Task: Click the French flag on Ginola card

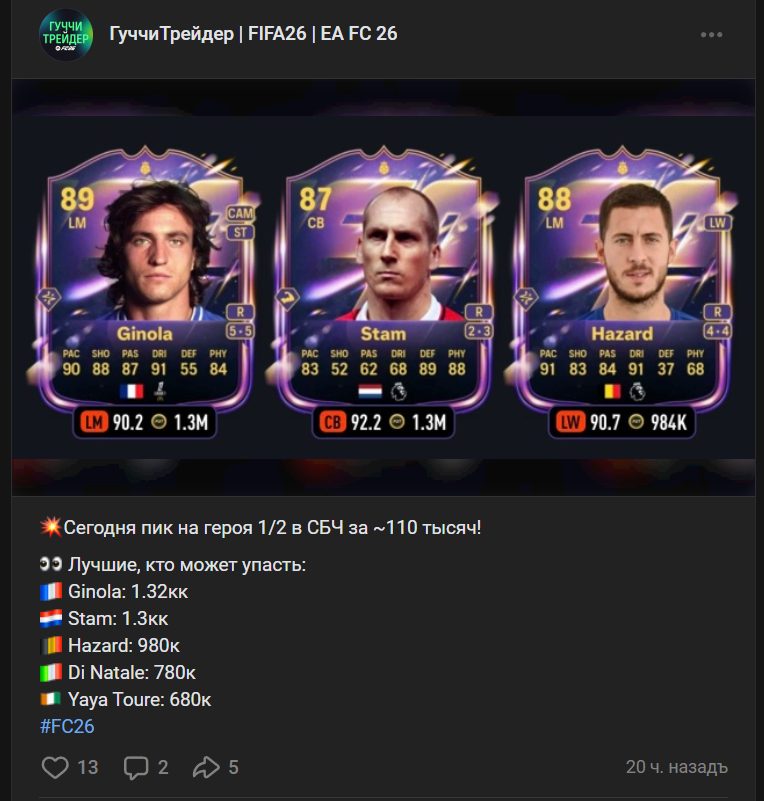Action: [x=132, y=391]
